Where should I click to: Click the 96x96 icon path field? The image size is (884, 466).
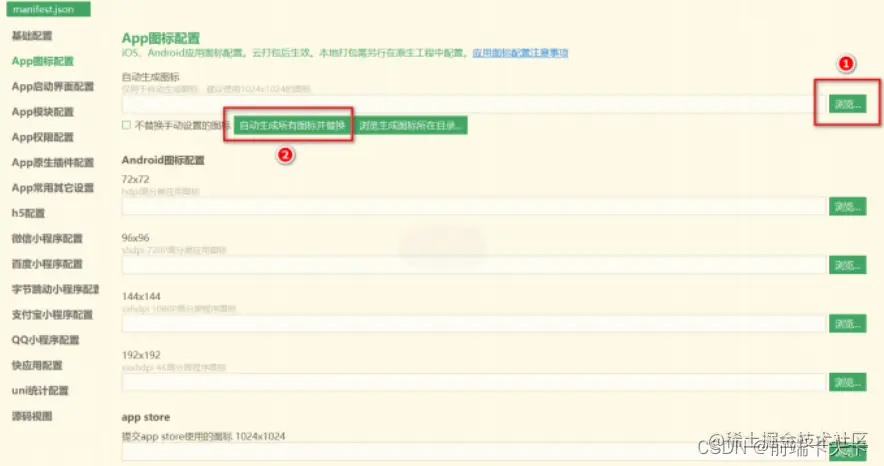pyautogui.click(x=474, y=265)
